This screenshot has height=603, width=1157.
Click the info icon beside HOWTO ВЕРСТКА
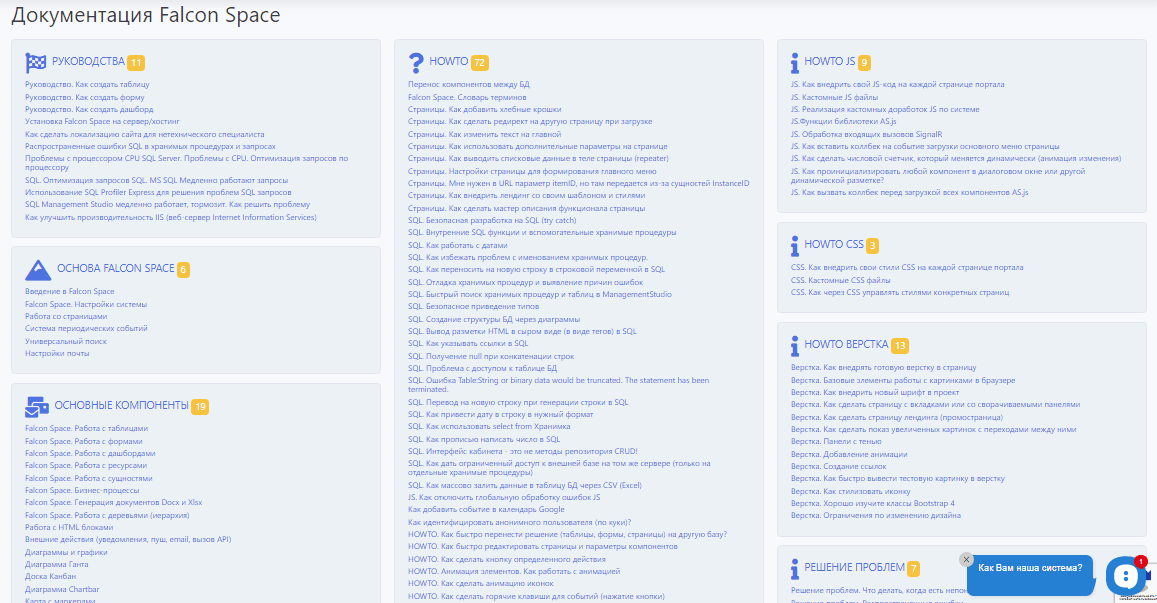(x=795, y=345)
